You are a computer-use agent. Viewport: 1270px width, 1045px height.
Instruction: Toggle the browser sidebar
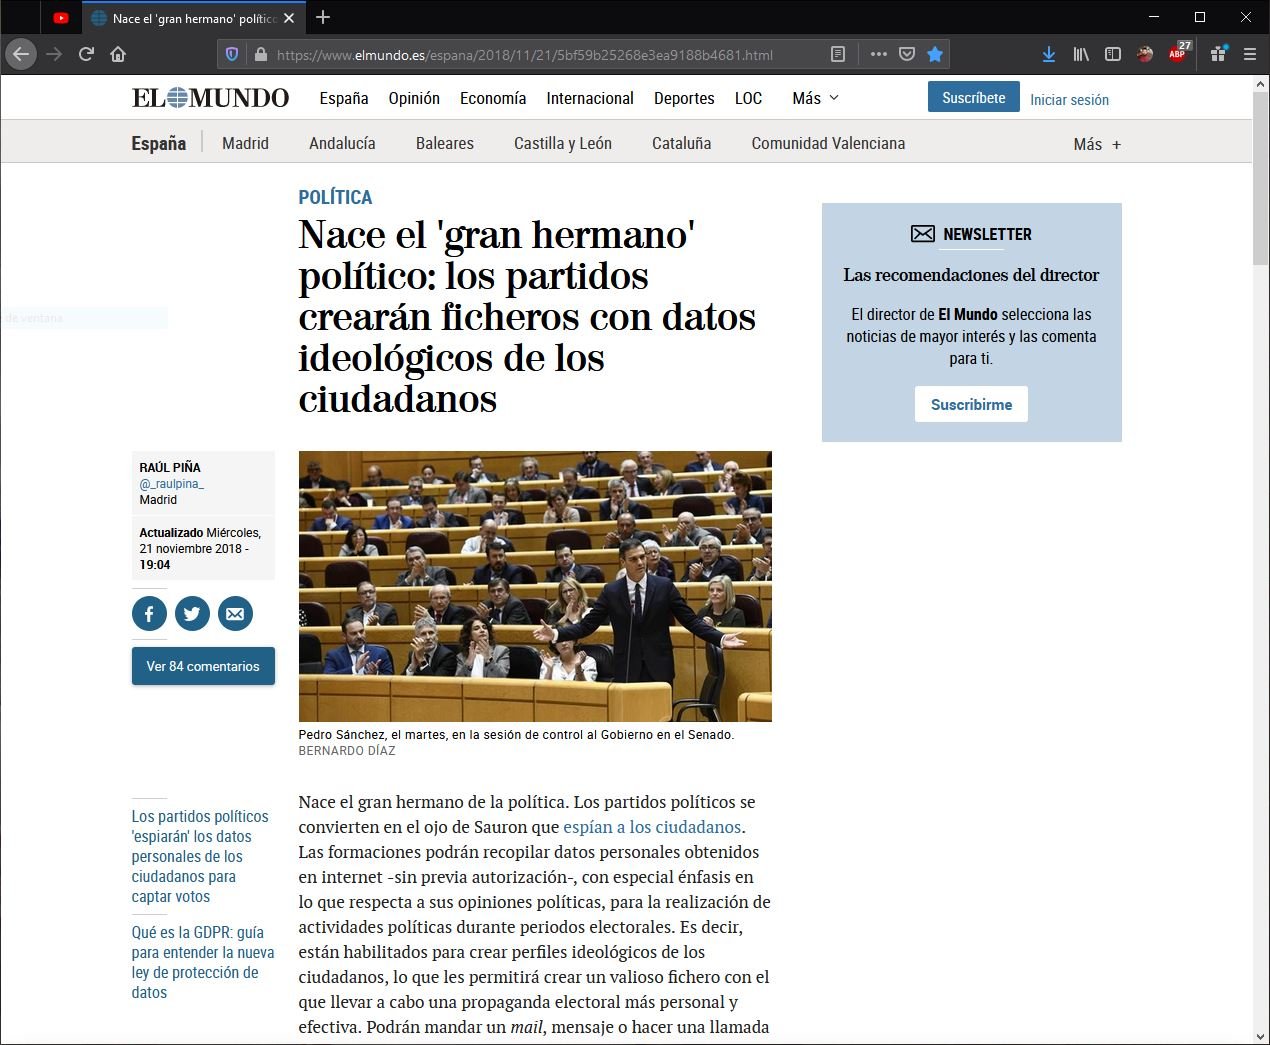(x=1113, y=54)
